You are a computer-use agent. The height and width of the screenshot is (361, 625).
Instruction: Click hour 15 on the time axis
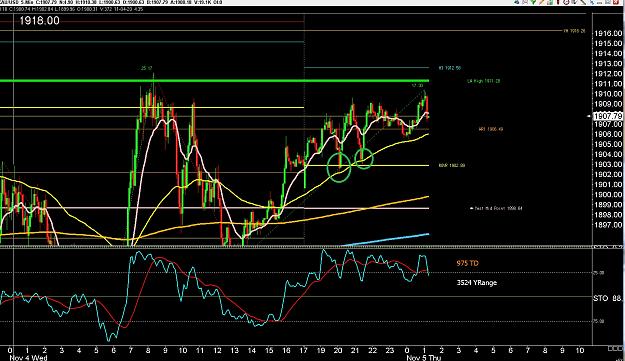pyautogui.click(x=269, y=351)
